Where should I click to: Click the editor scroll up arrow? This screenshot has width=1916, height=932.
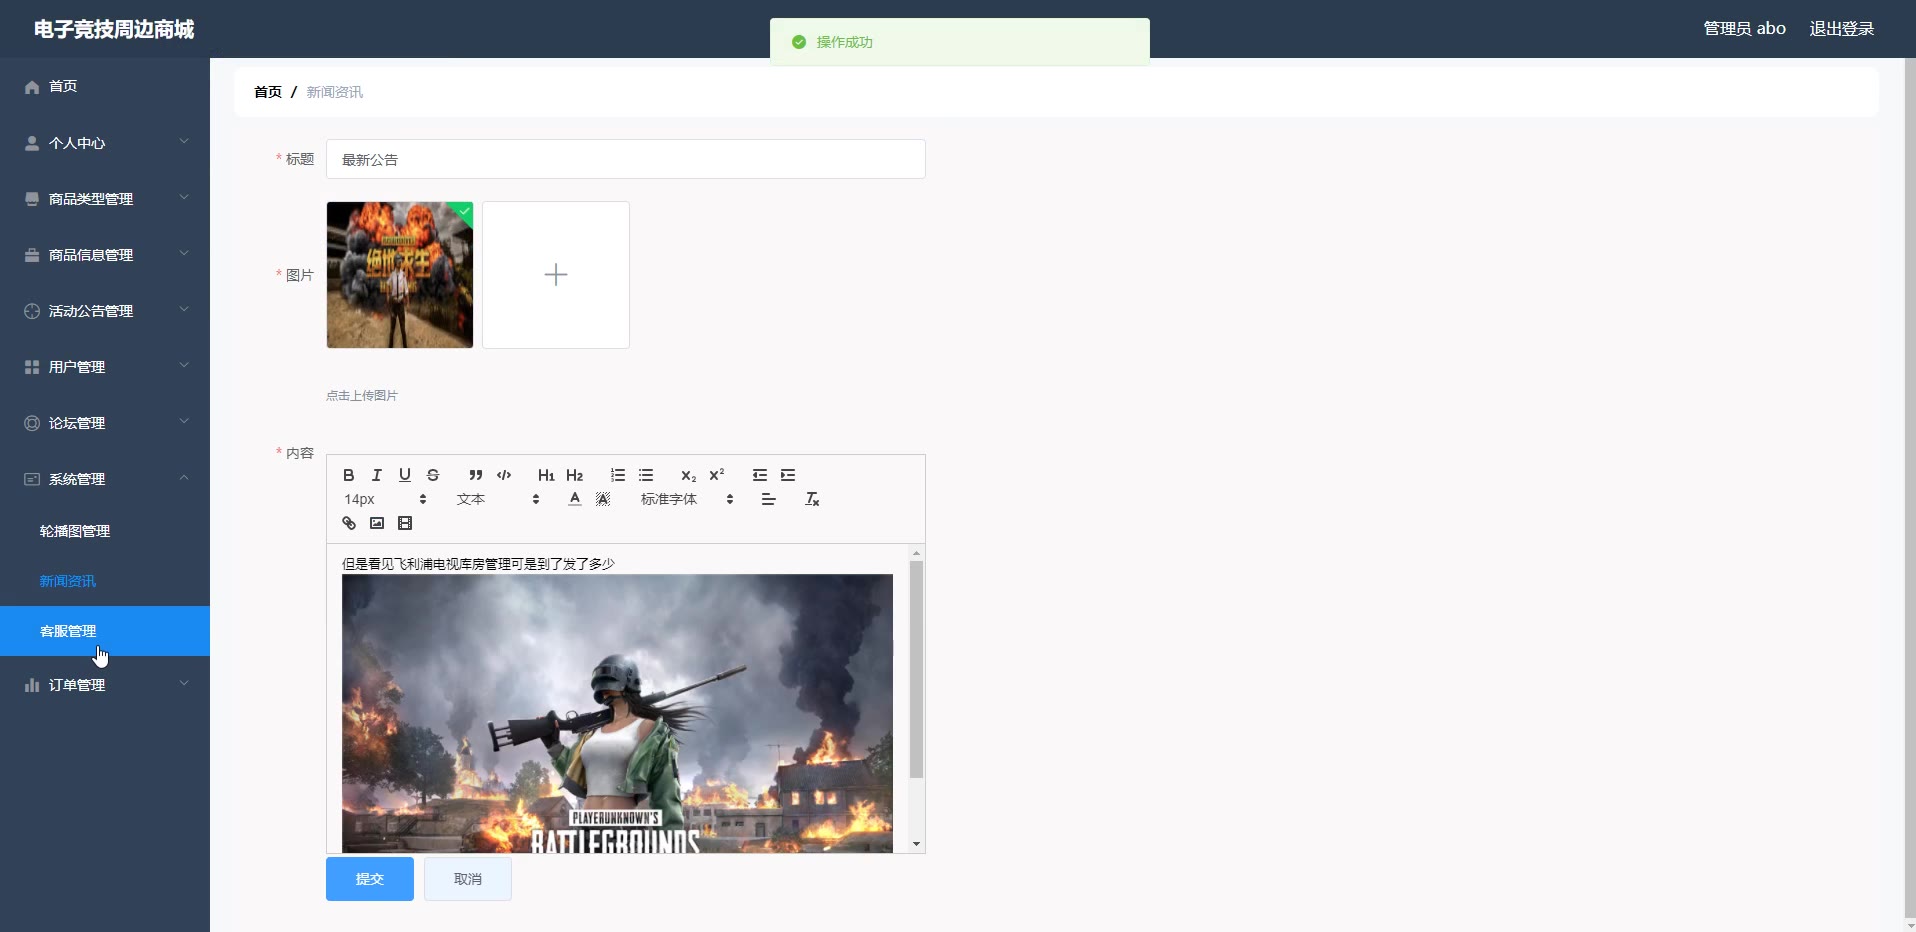pos(916,553)
